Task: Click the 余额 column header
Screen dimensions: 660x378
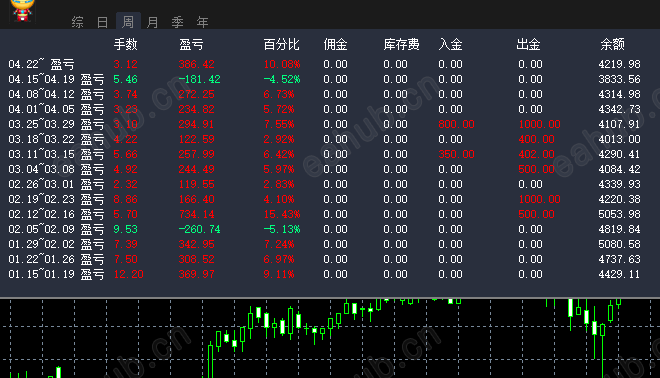Action: (612, 44)
